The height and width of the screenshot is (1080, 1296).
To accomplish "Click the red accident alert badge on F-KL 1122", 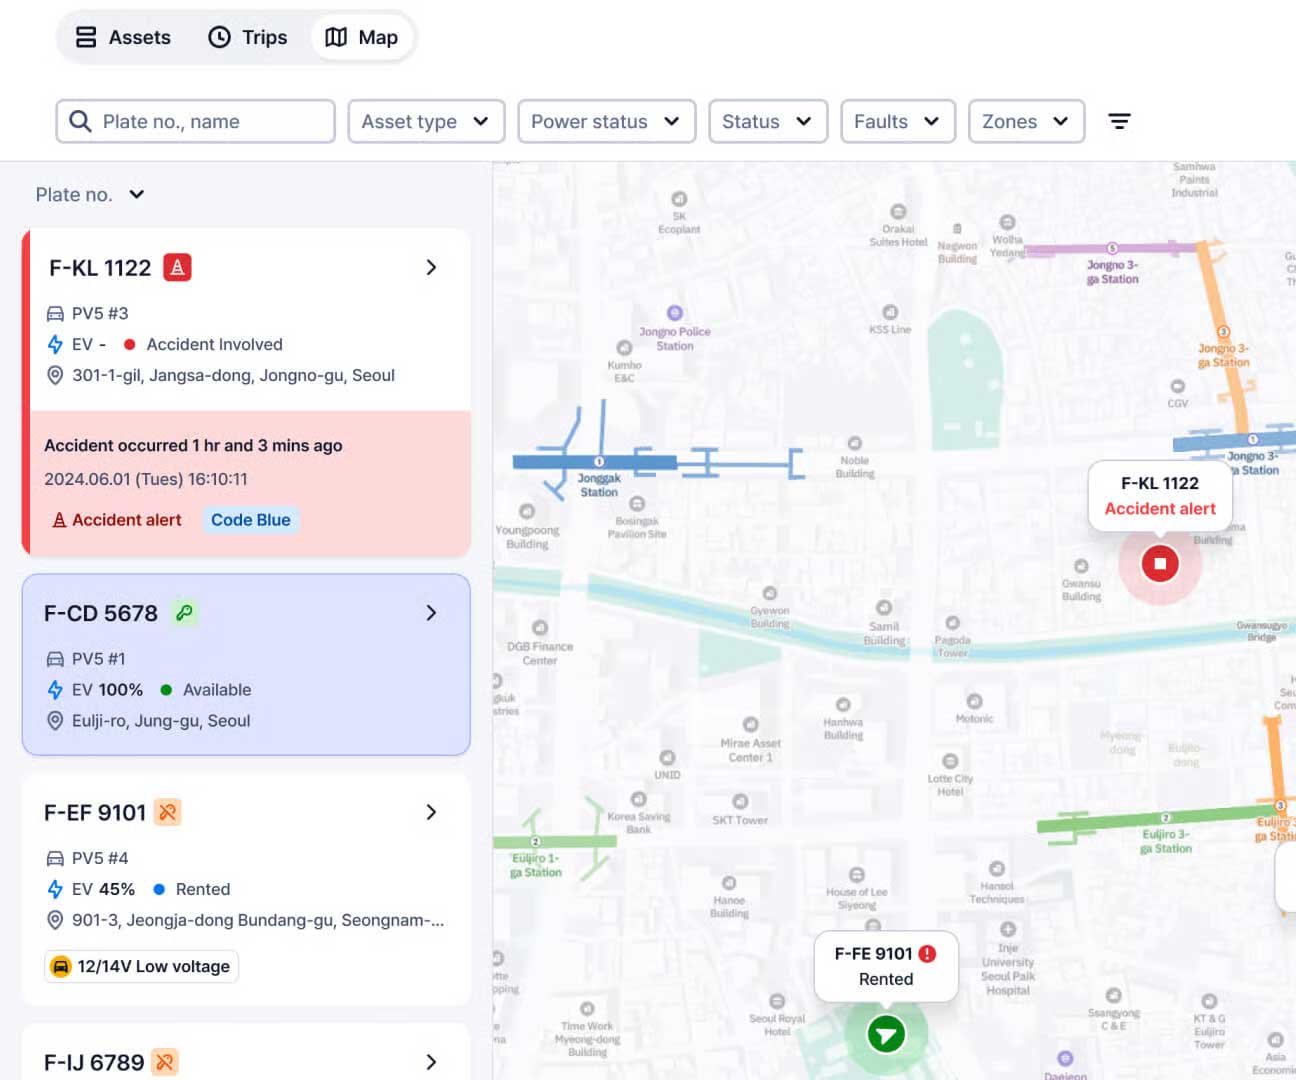I will [177, 267].
